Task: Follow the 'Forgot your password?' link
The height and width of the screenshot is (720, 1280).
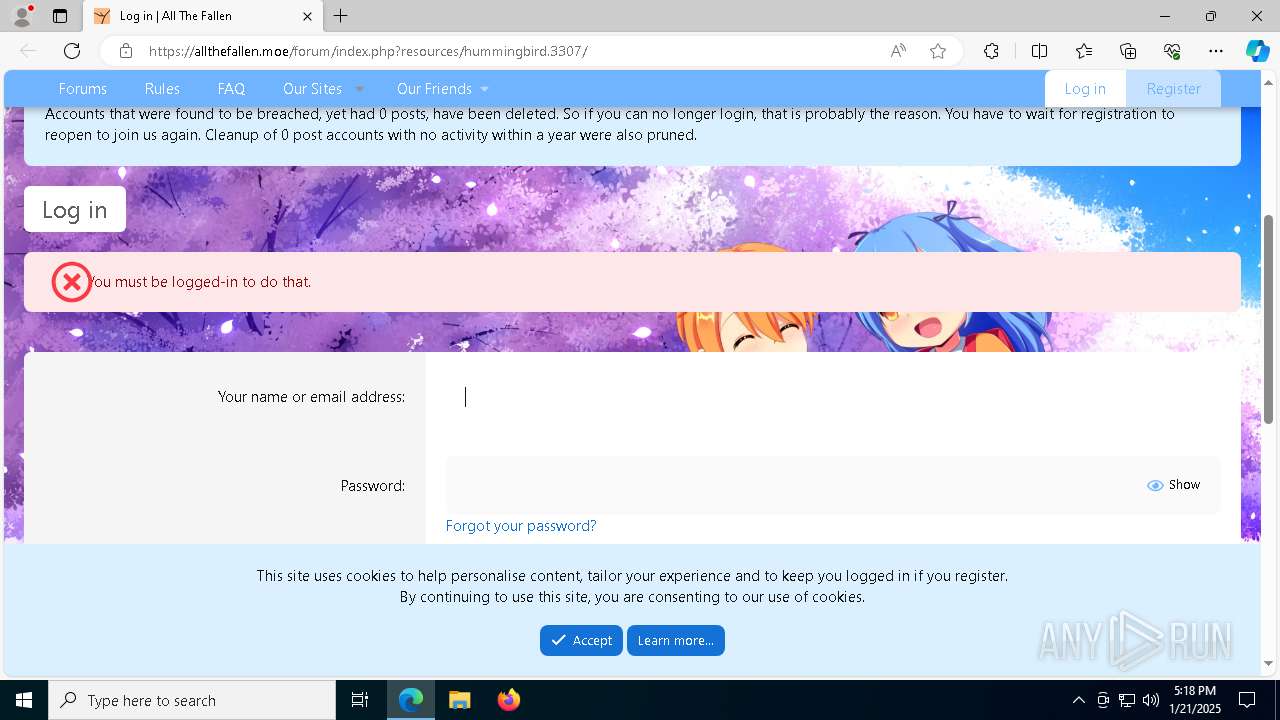Action: coord(521,526)
